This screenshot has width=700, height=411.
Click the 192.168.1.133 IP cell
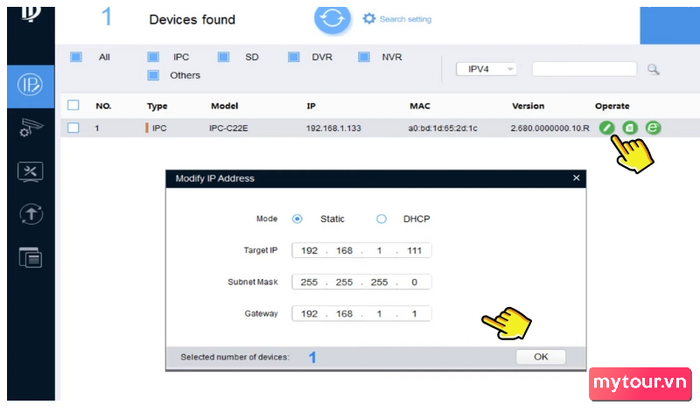(333, 128)
